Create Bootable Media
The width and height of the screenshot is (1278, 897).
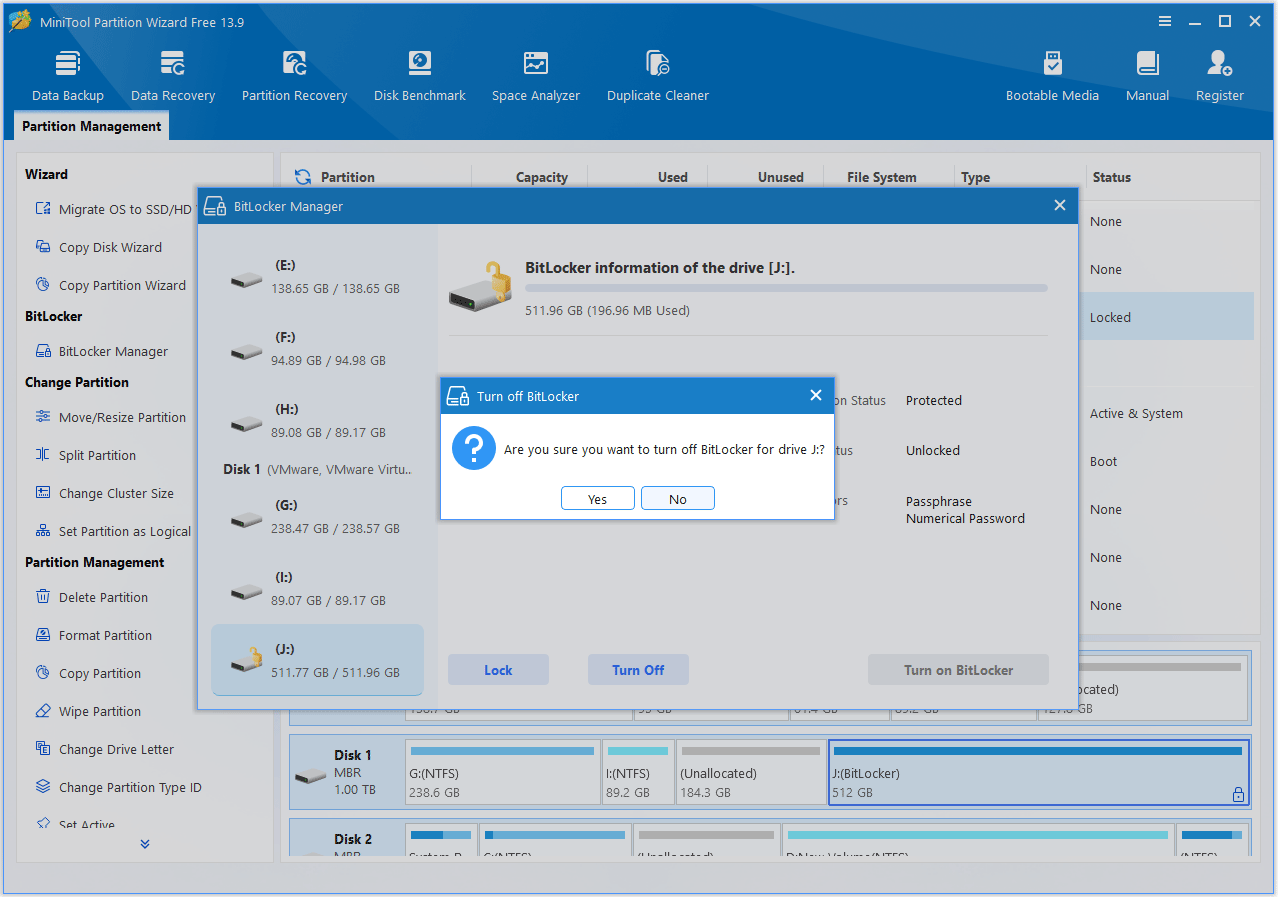click(1052, 76)
